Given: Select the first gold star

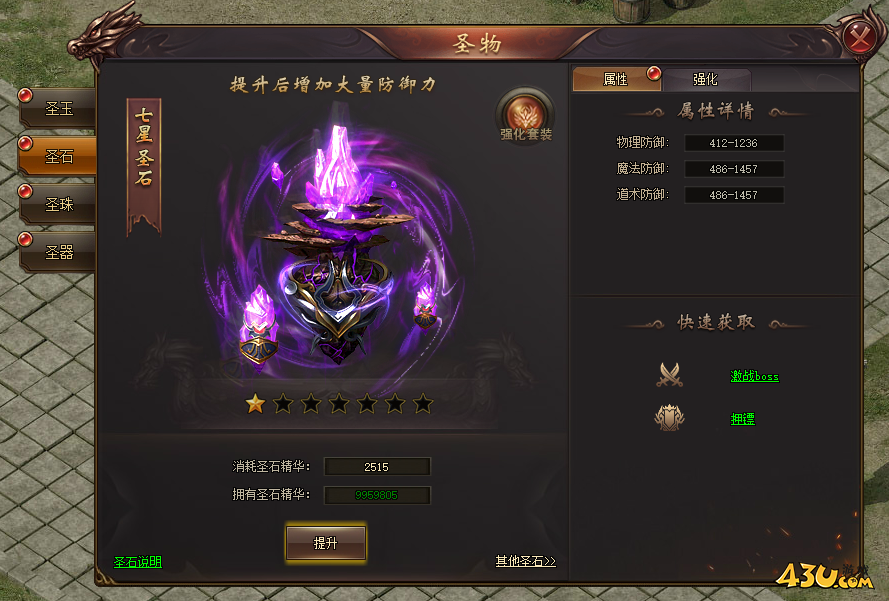Looking at the screenshot, I should 255,404.
